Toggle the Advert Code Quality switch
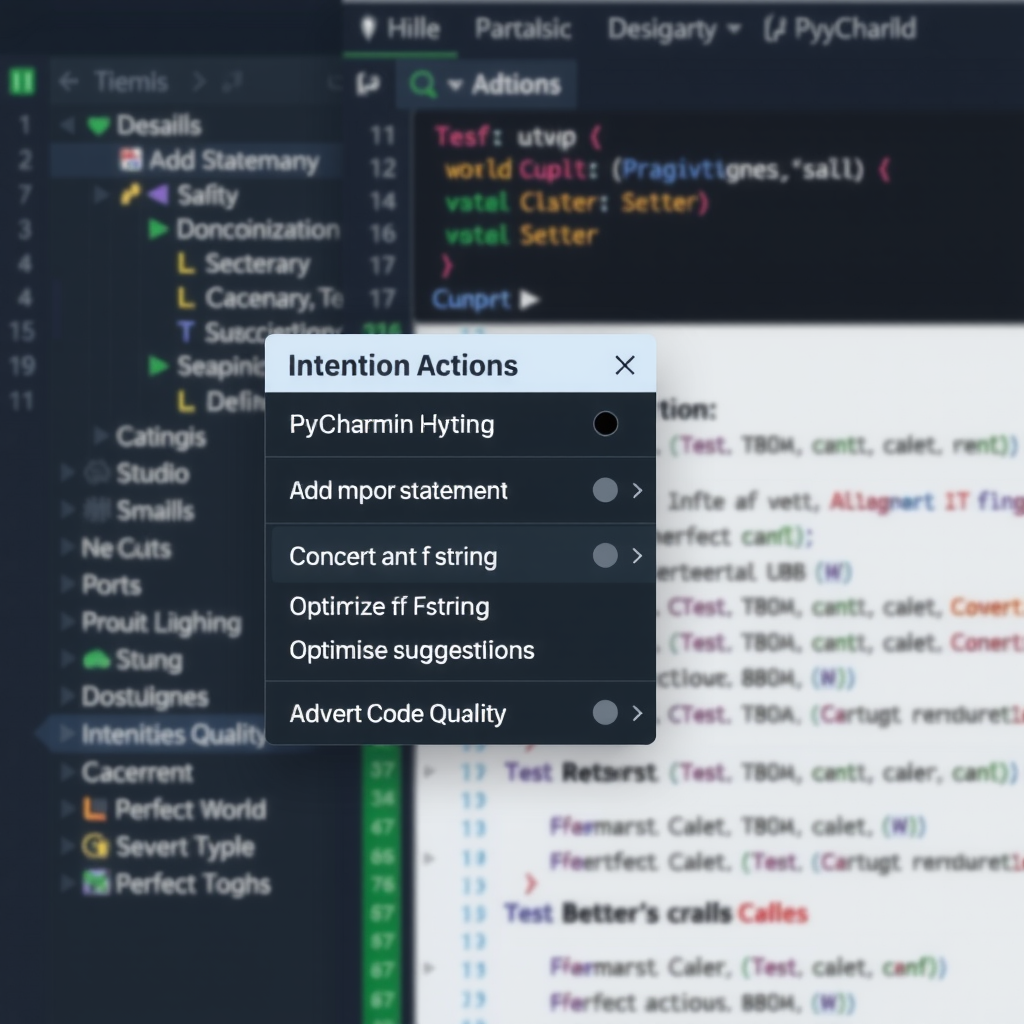 pos(604,713)
